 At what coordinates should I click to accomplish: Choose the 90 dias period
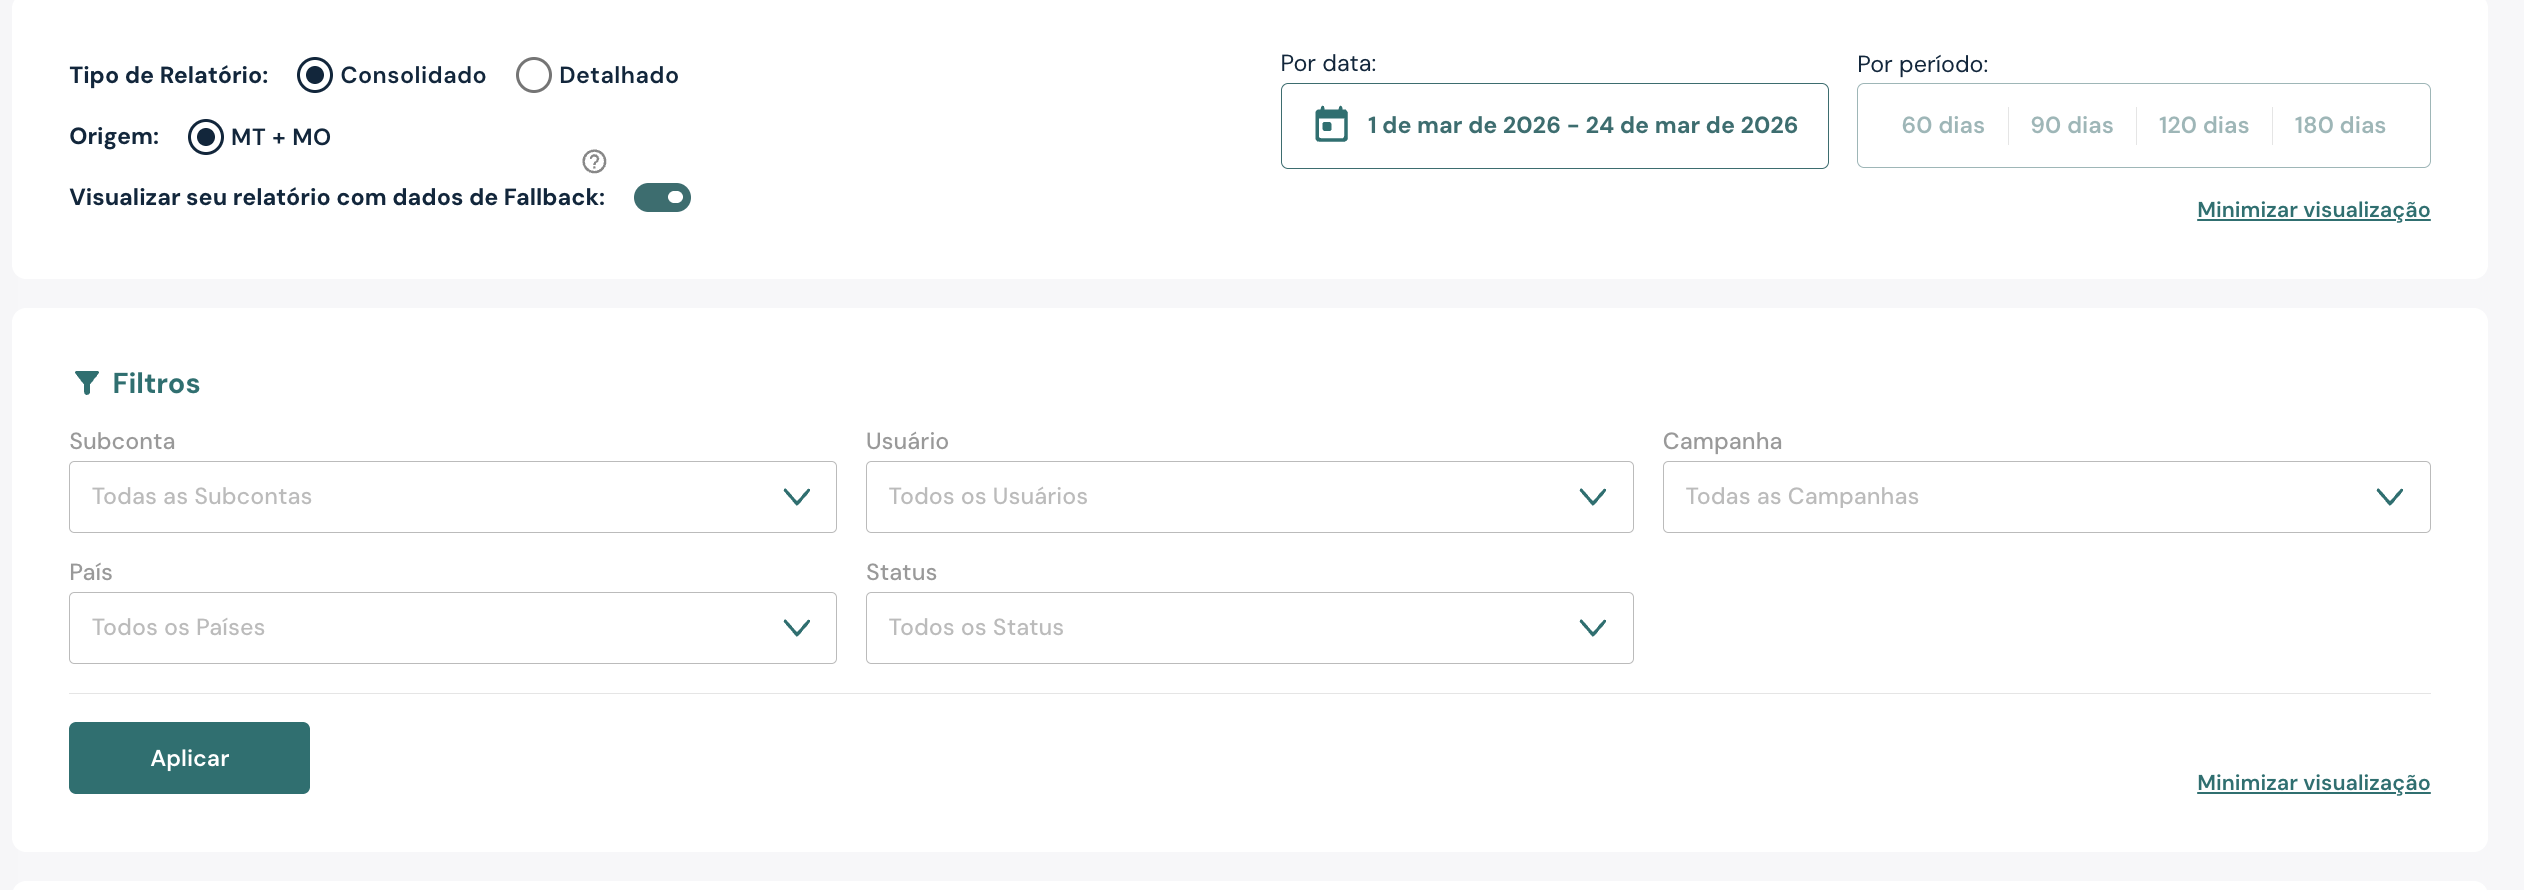point(2071,125)
